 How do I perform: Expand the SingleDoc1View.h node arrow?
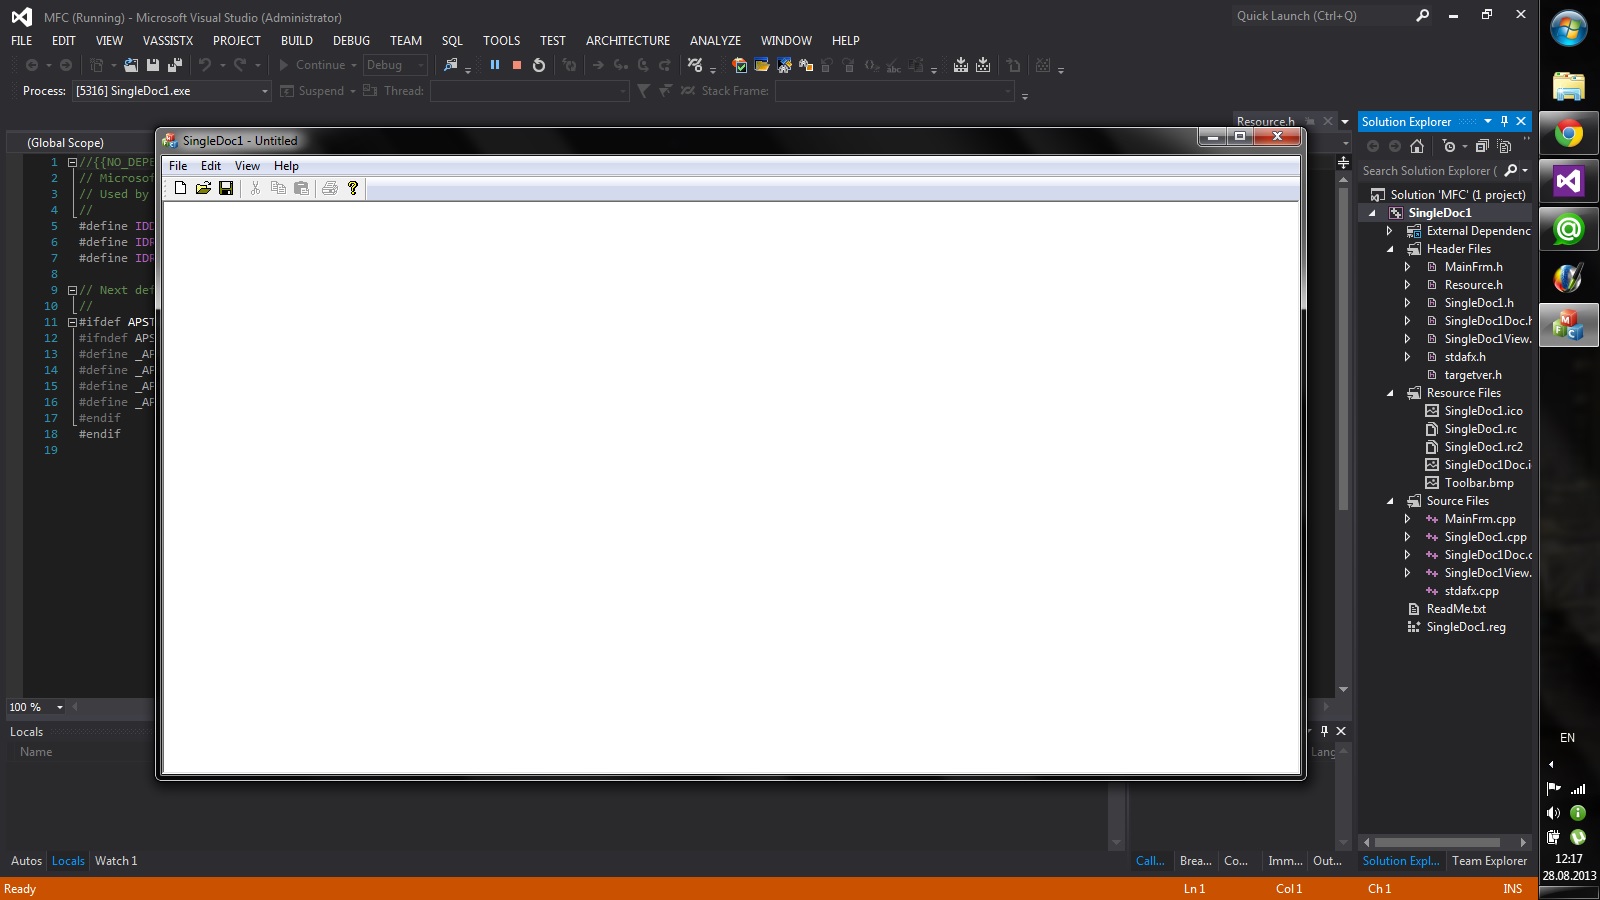point(1407,339)
